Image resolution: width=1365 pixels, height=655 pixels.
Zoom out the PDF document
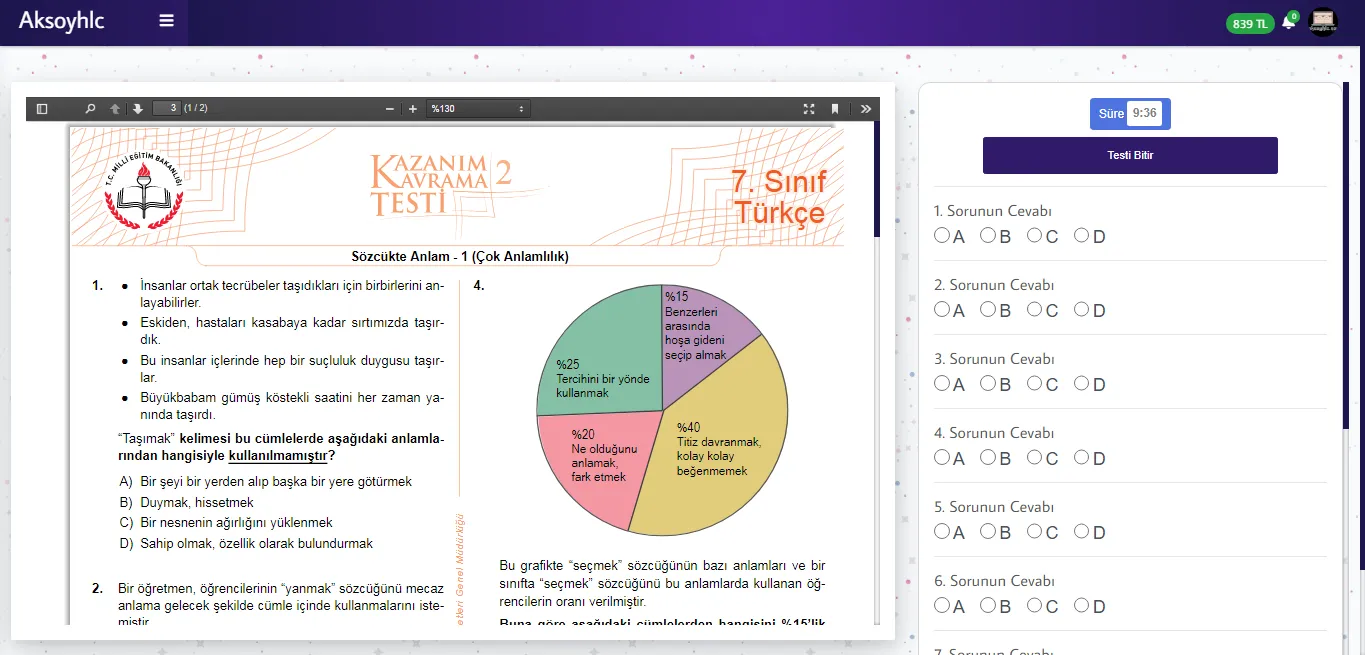click(390, 108)
